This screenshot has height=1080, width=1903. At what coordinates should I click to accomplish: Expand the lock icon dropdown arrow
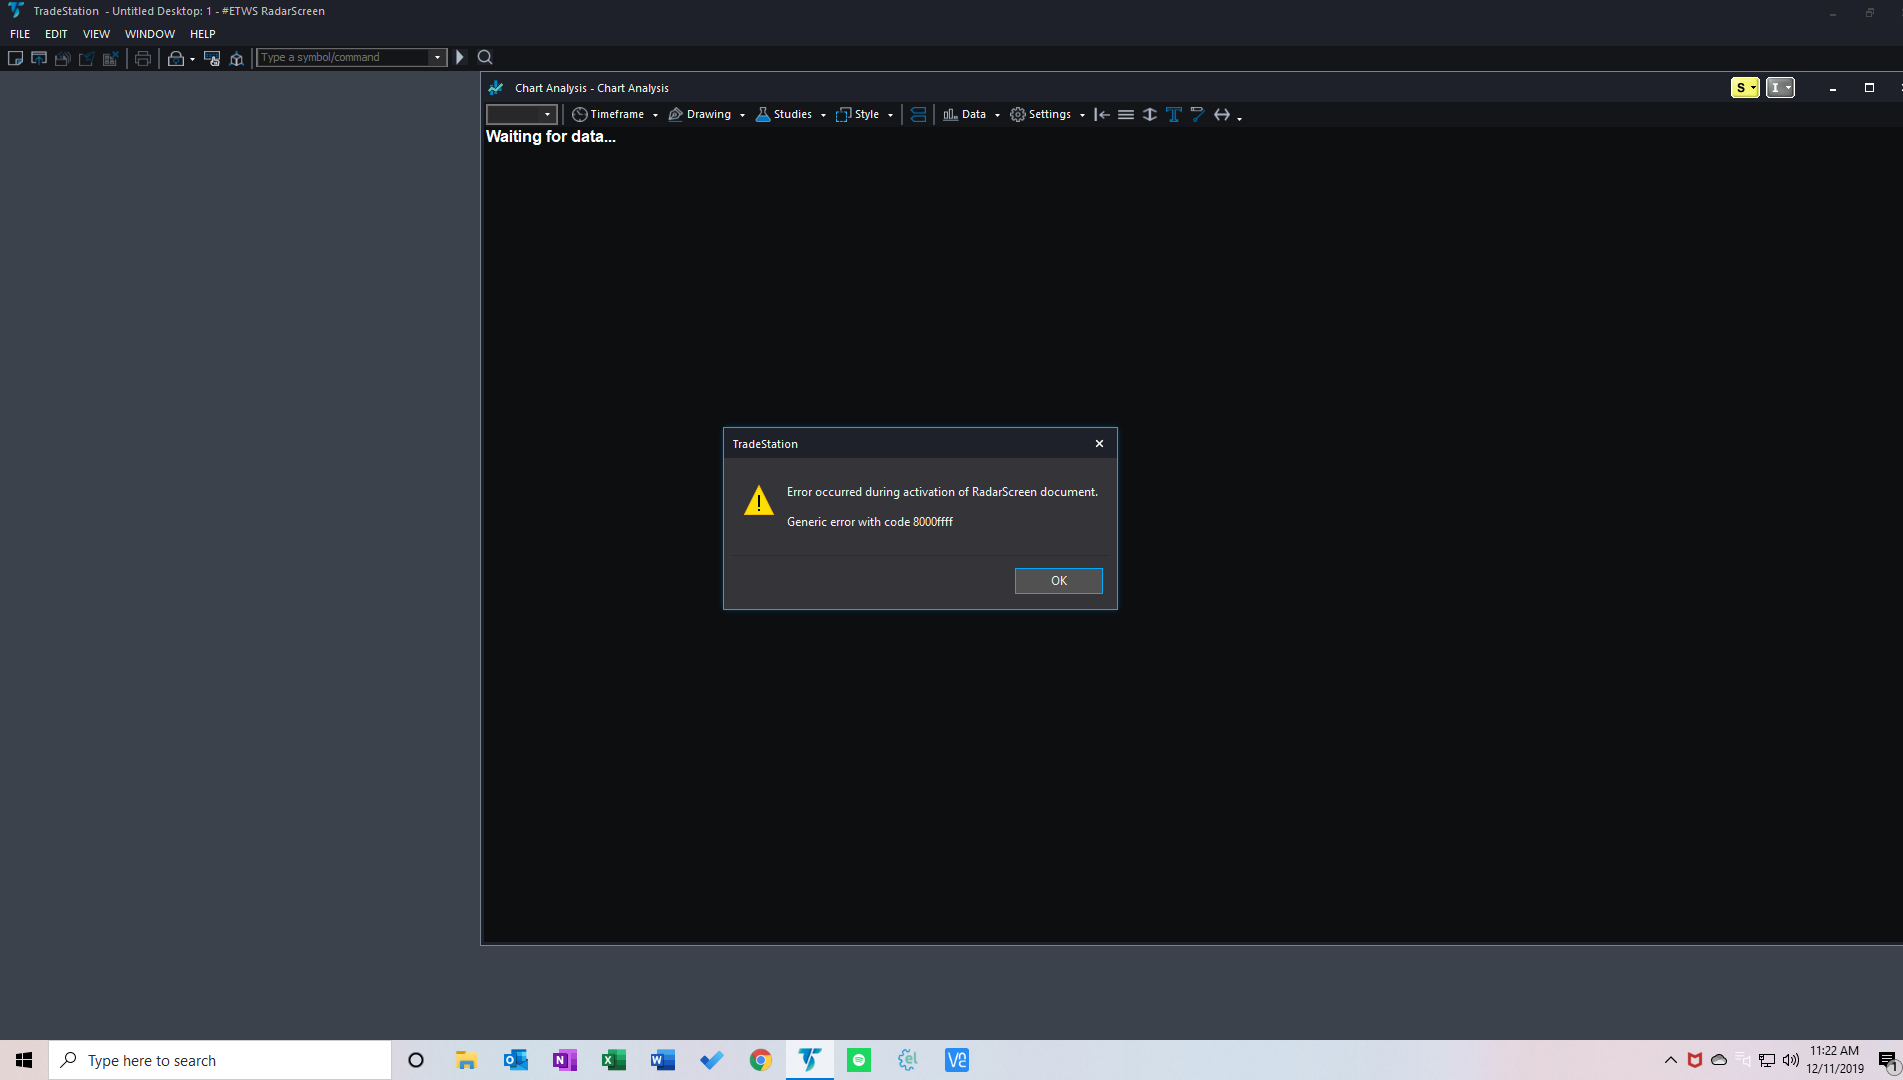click(x=192, y=59)
